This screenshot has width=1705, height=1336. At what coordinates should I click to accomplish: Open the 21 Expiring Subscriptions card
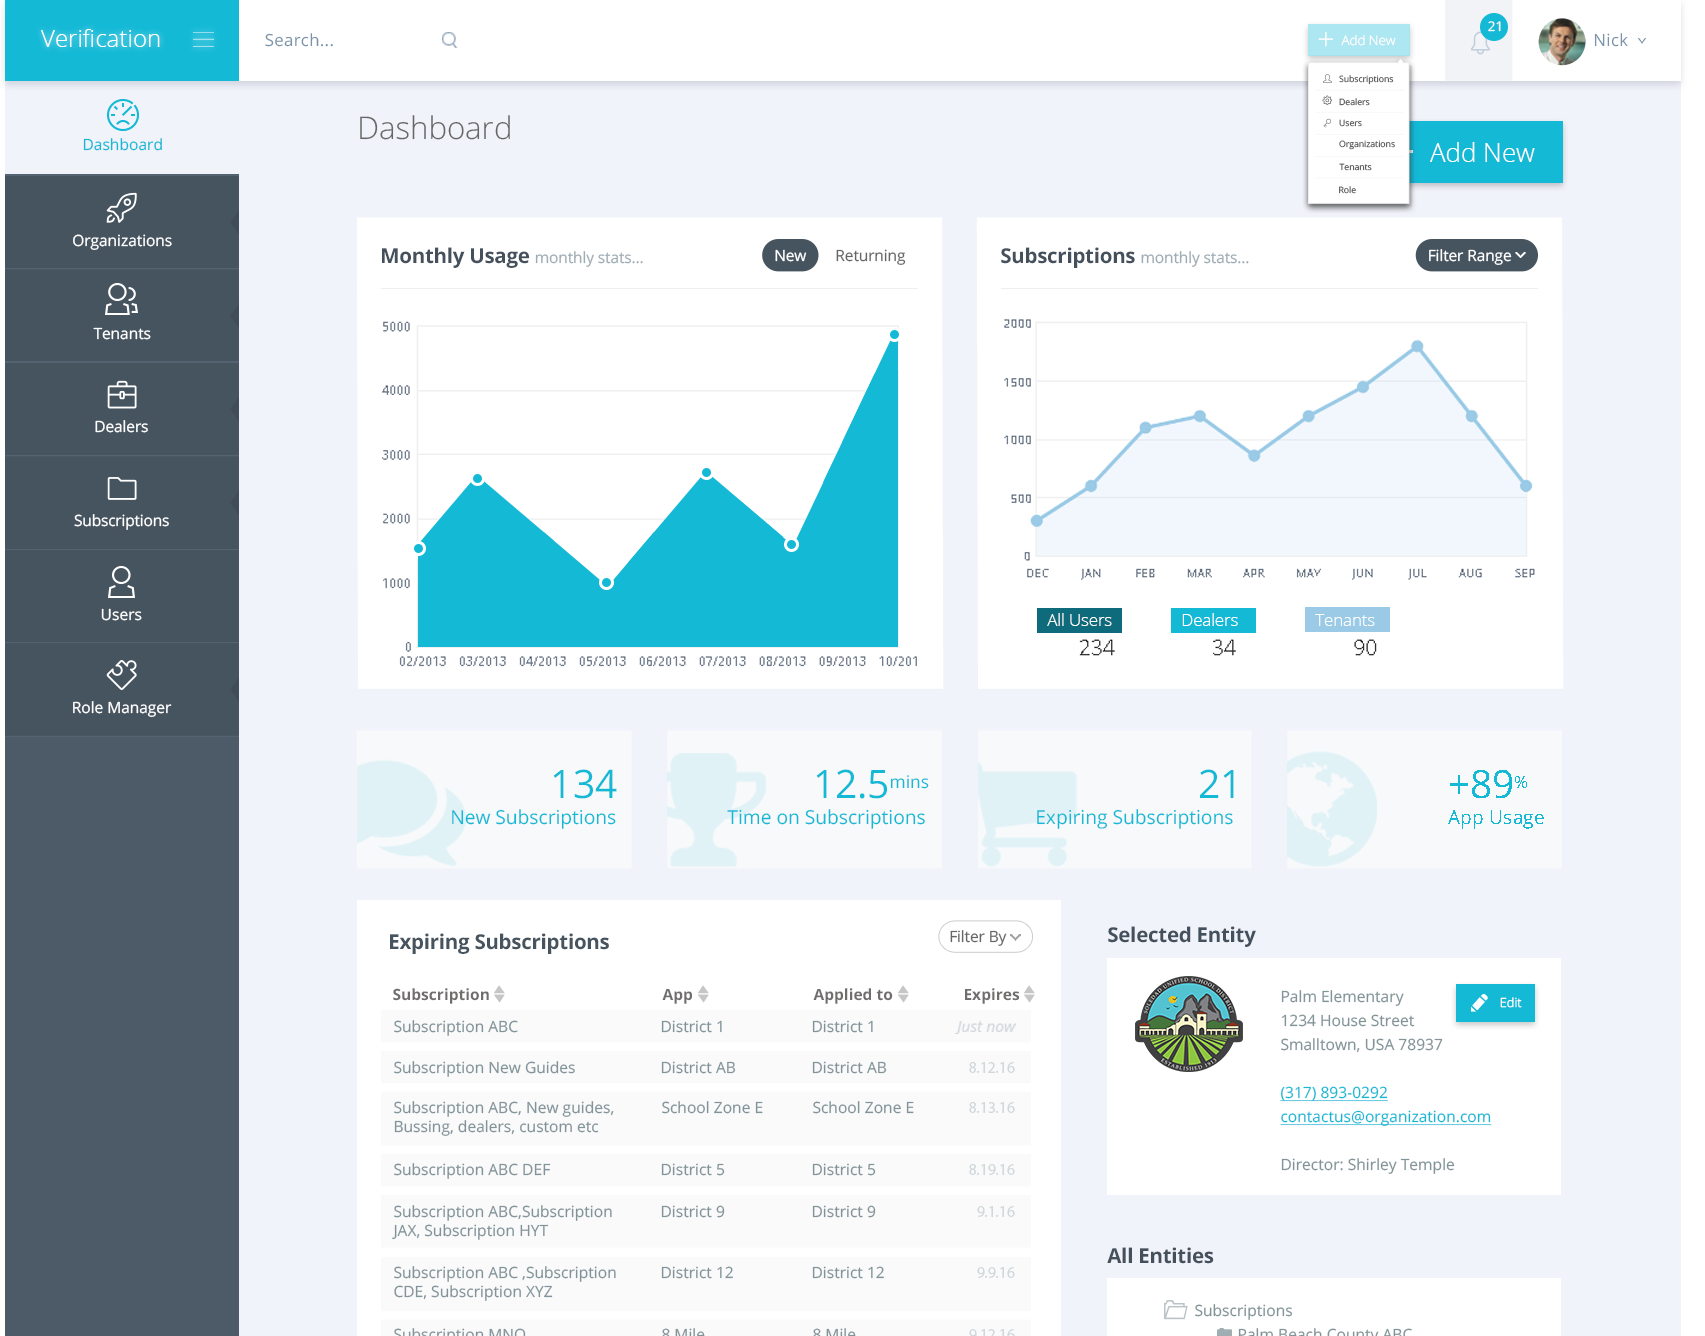(1114, 799)
